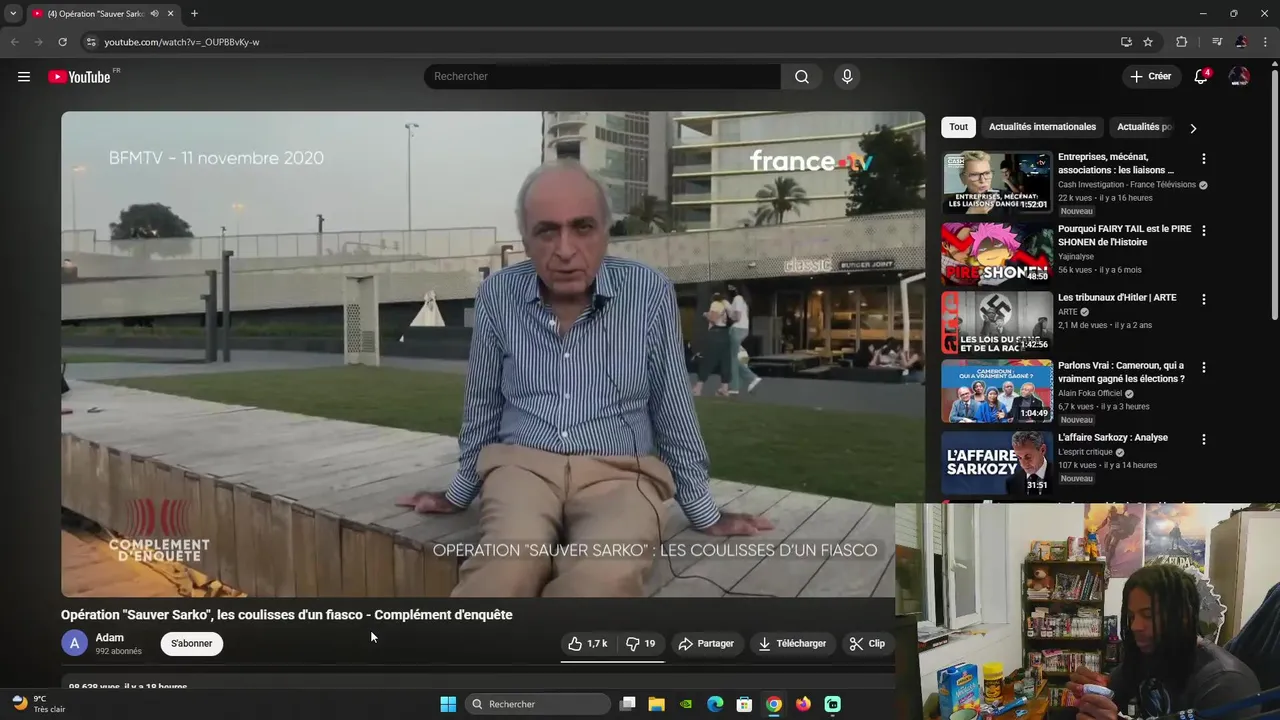Image resolution: width=1280 pixels, height=720 pixels.
Task: Open the Chrome profile avatar in toolbar
Action: [1241, 42]
